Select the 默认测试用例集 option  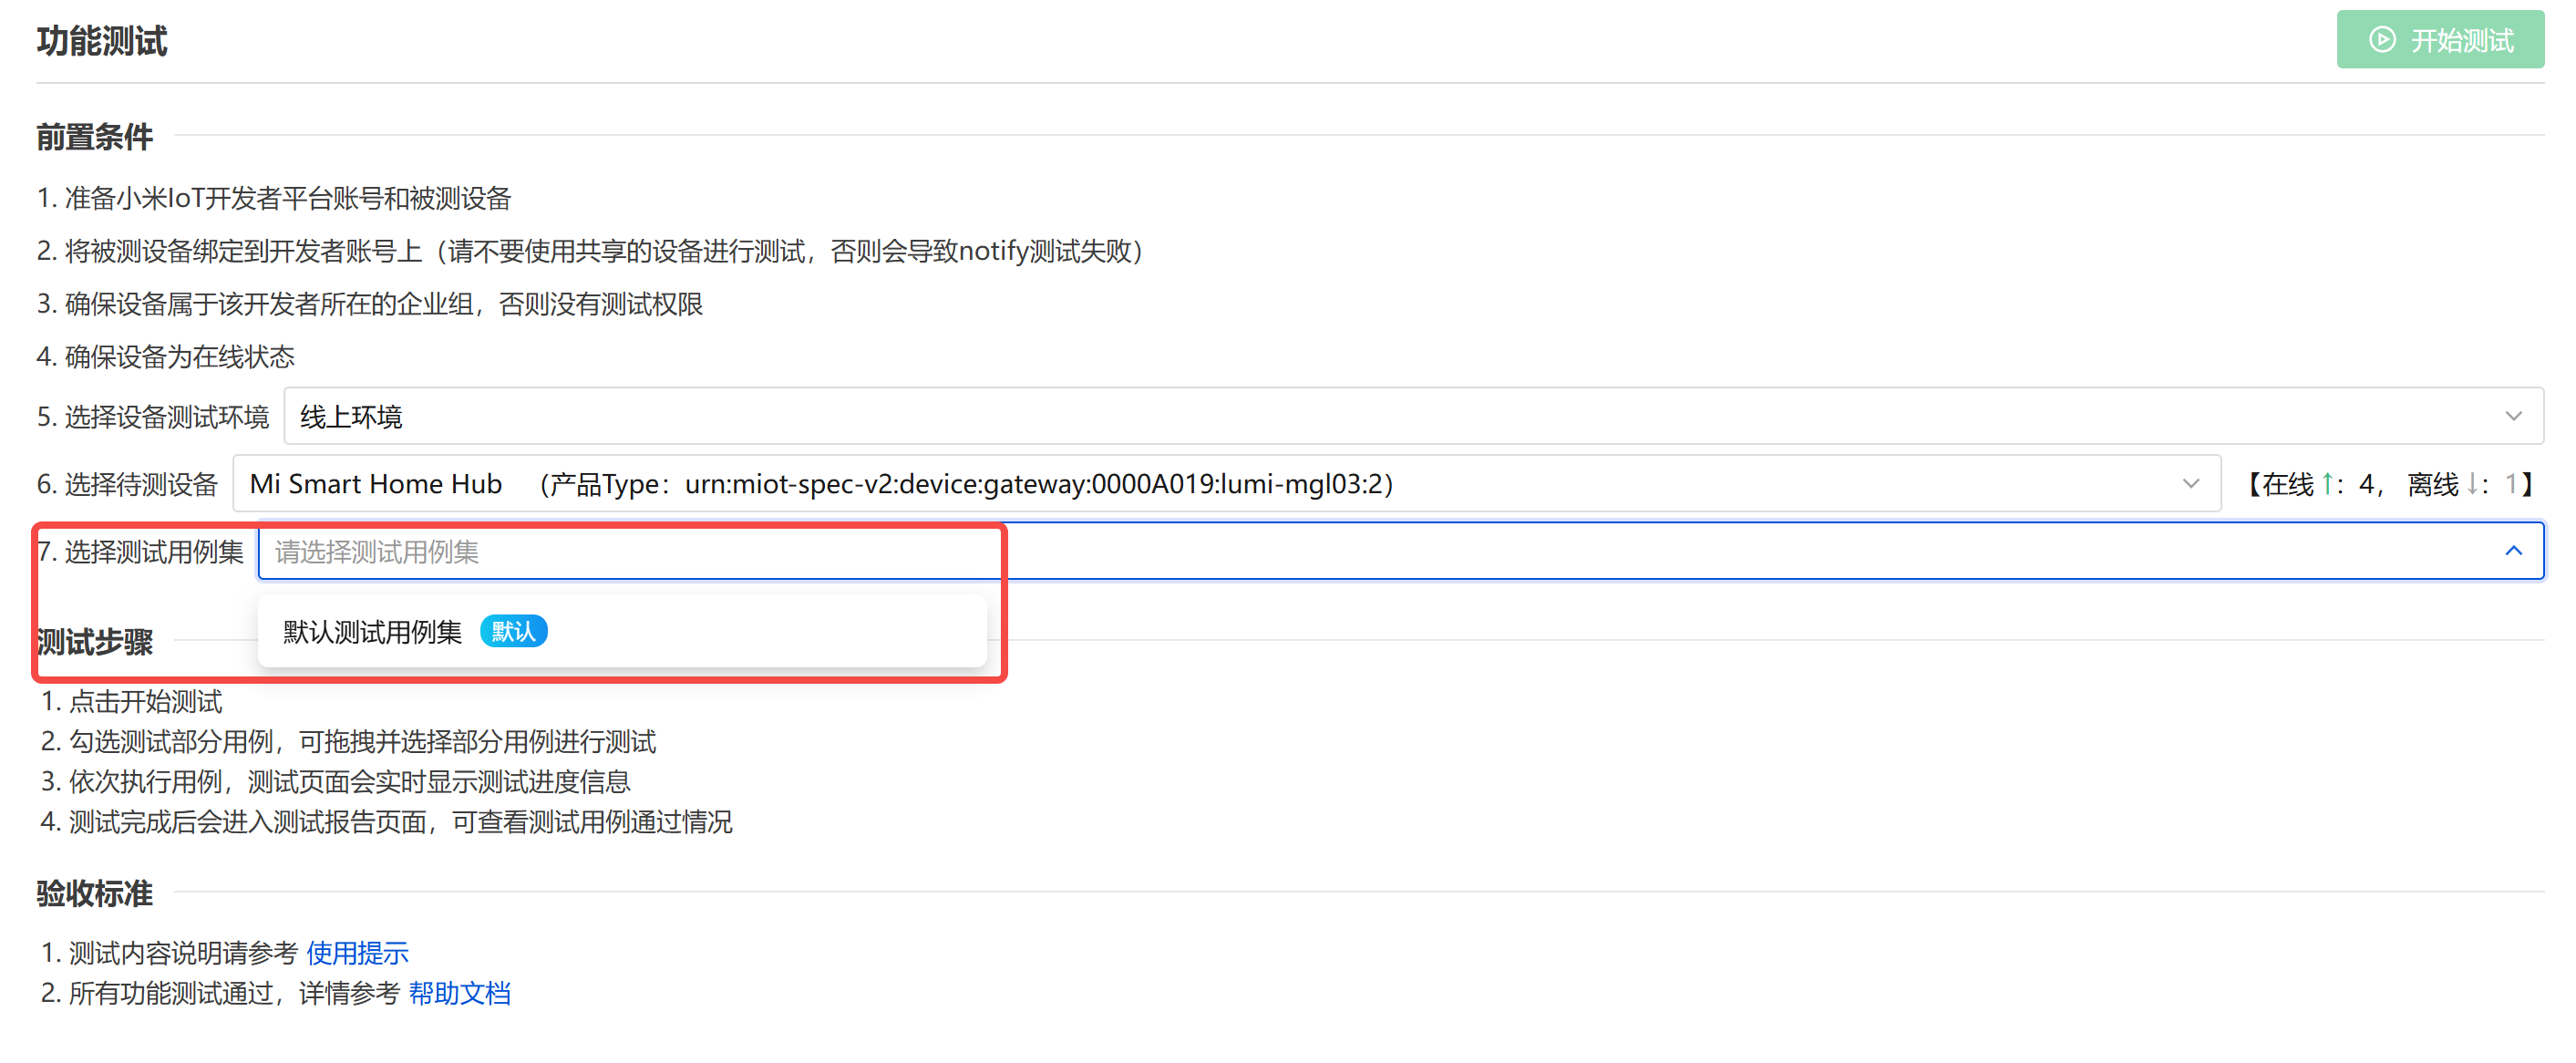pos(621,632)
